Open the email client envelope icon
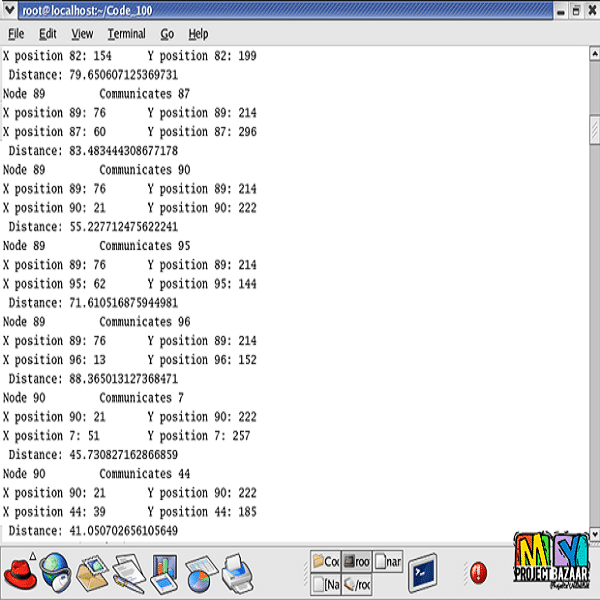600x600 pixels. [95, 573]
